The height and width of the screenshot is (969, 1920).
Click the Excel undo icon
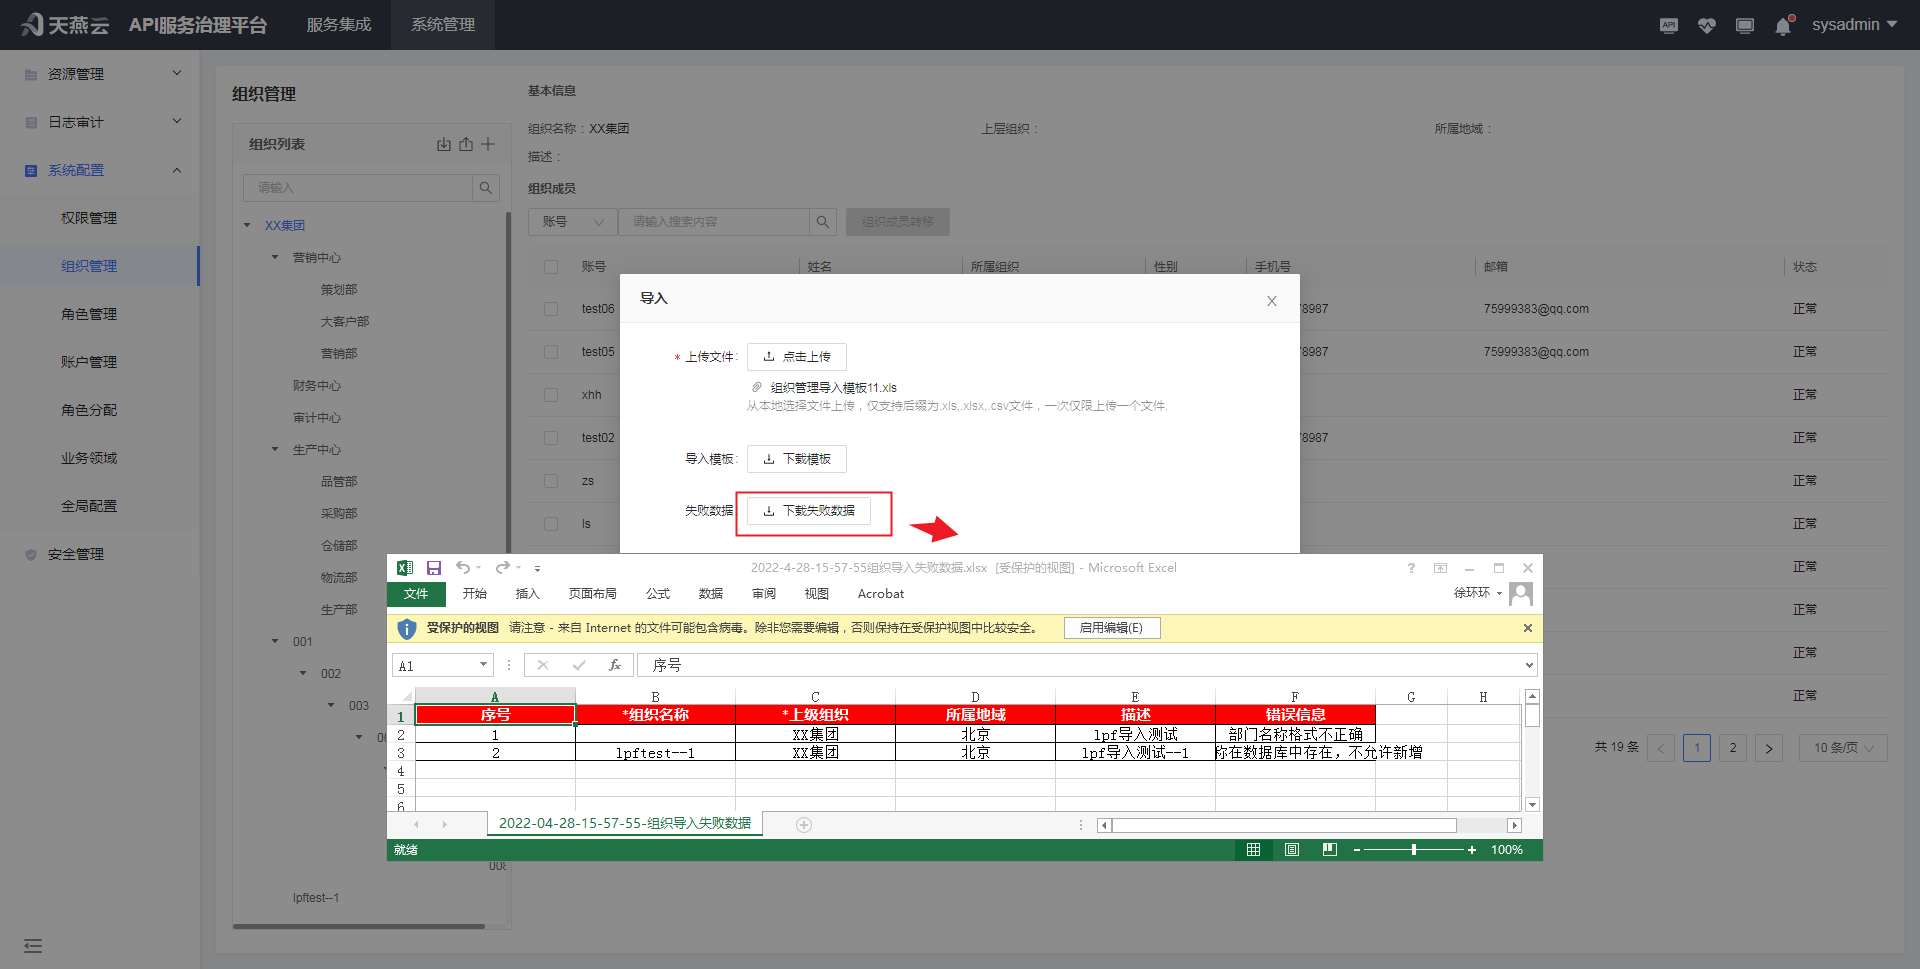tap(463, 568)
